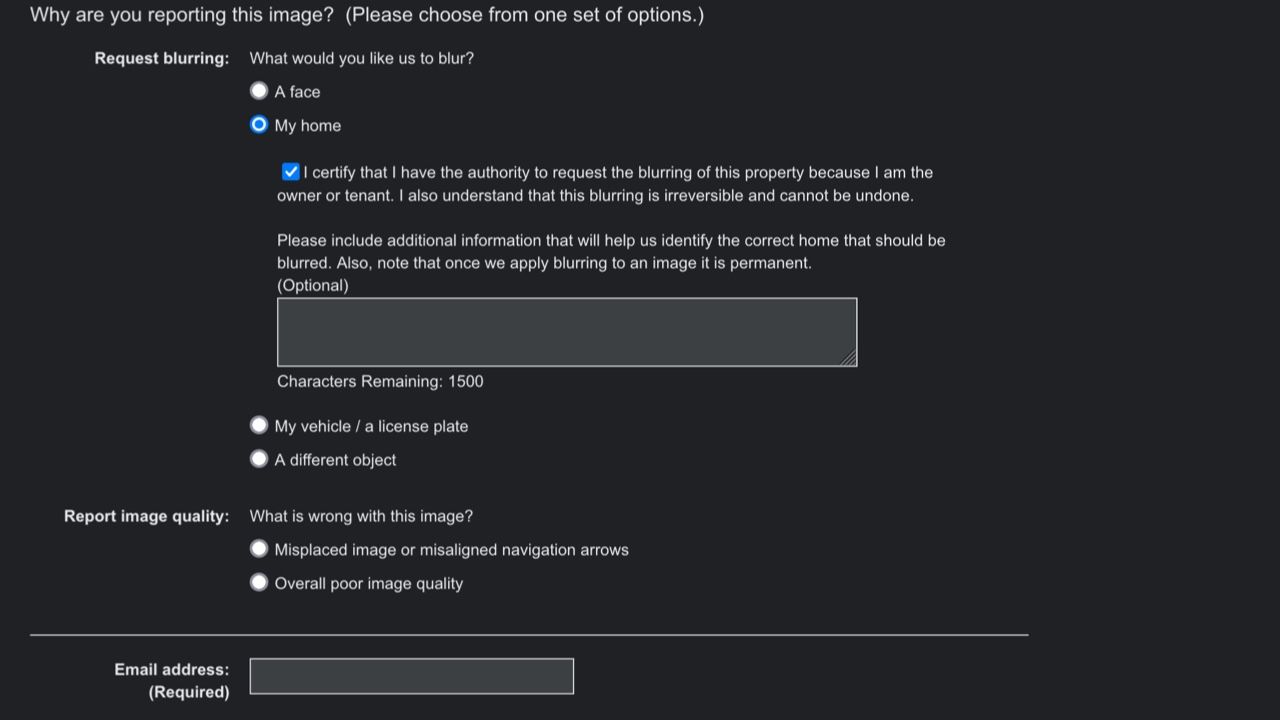The width and height of the screenshot is (1280, 720).
Task: Click the "Request blurring:" section heading
Action: (162, 59)
